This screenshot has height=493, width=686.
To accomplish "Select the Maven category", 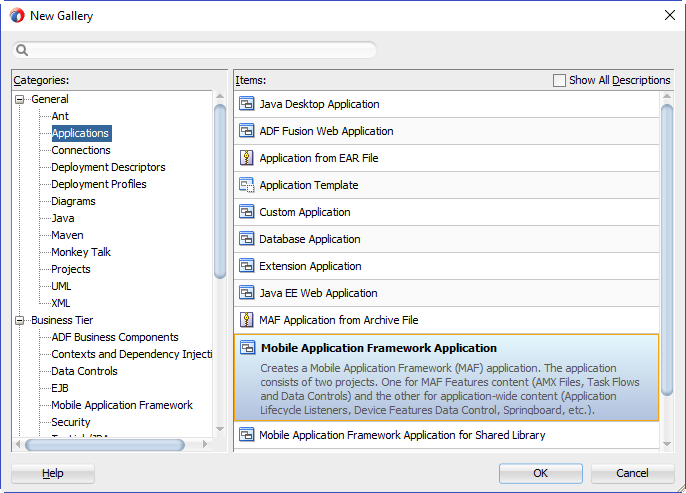I will pyautogui.click(x=67, y=235).
